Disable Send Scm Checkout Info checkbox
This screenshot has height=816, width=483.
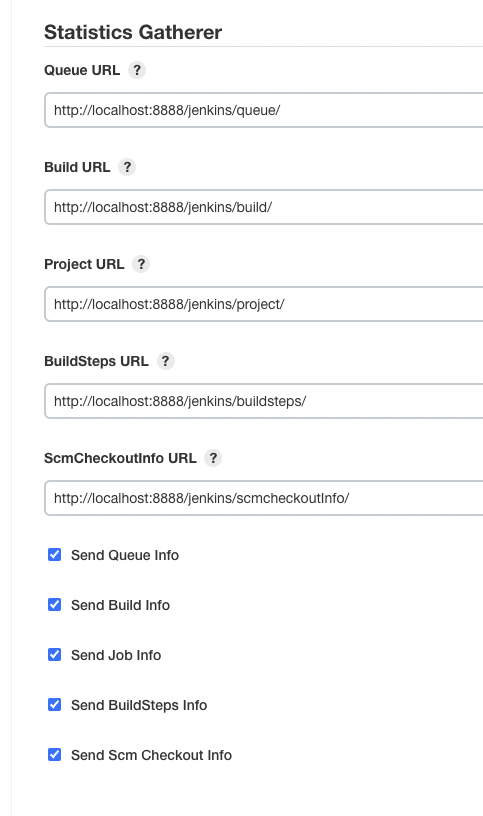point(55,755)
